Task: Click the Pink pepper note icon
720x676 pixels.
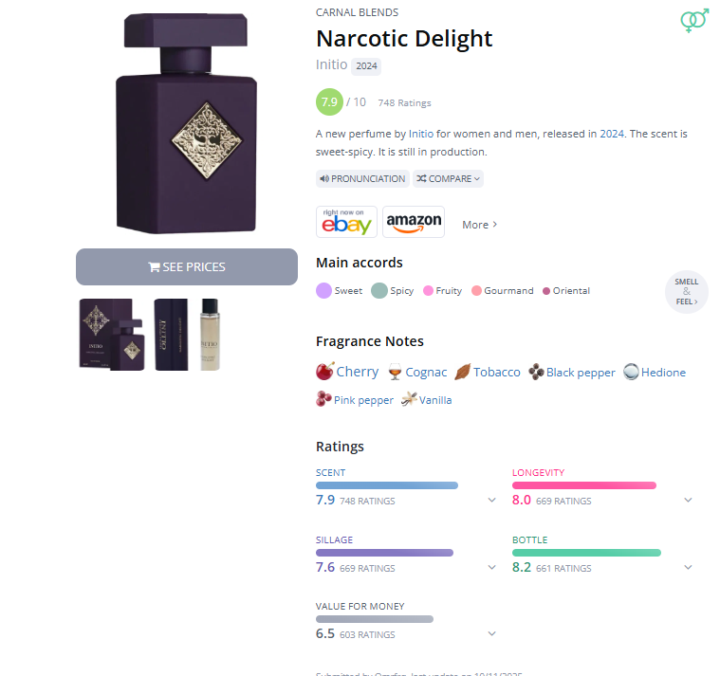Action: [324, 399]
